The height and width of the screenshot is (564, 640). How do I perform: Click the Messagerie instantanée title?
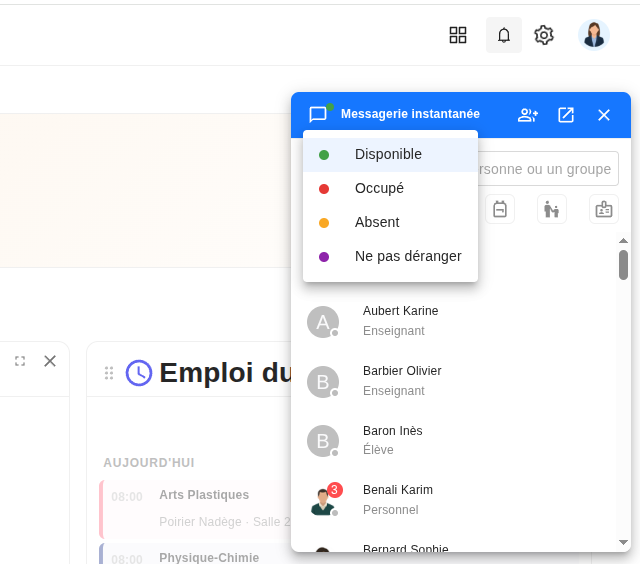click(410, 114)
